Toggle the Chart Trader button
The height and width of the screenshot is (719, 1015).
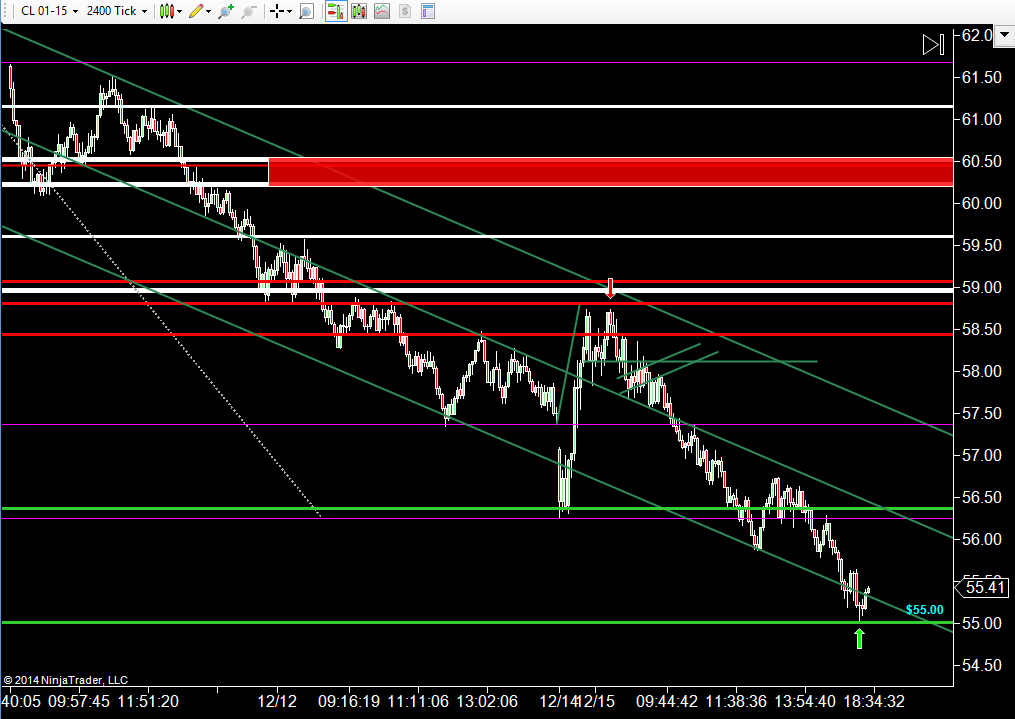(x=336, y=11)
